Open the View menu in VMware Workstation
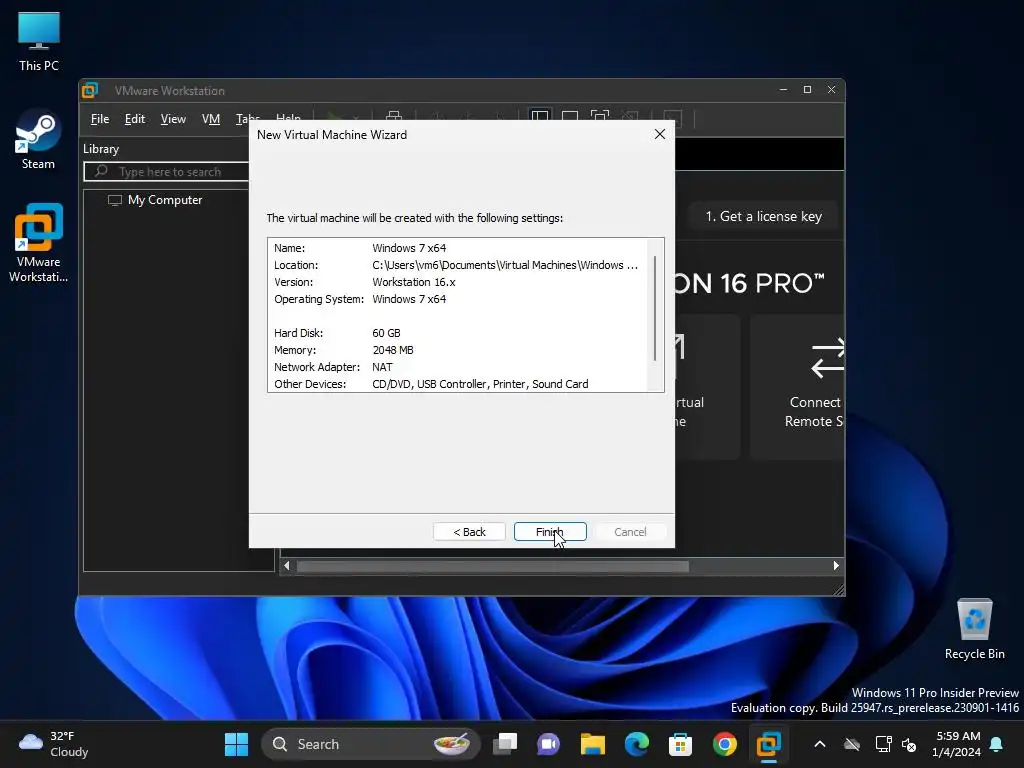 (x=173, y=119)
